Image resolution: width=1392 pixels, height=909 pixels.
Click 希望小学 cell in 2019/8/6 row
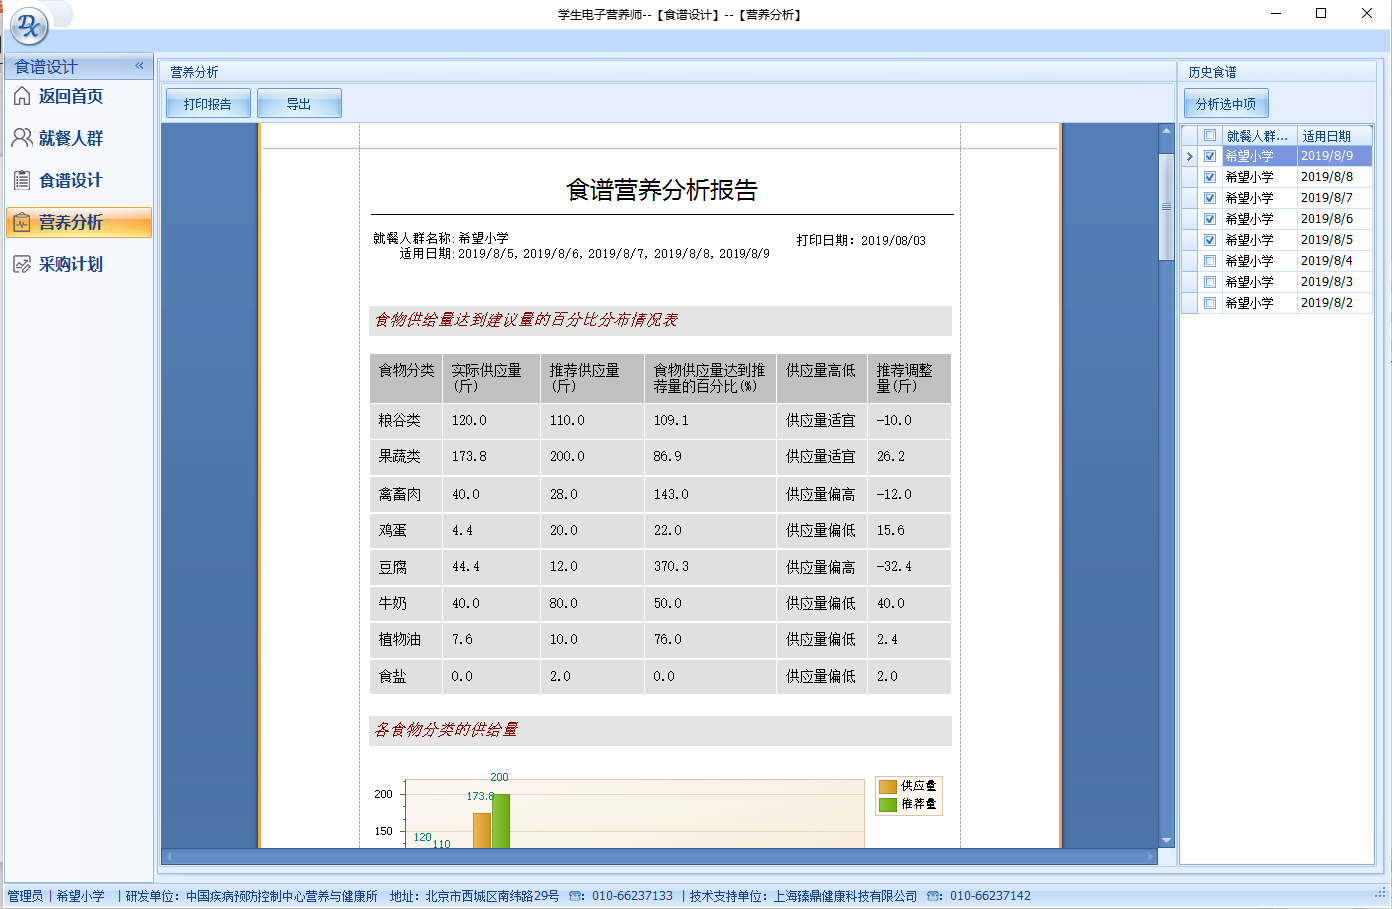1259,219
